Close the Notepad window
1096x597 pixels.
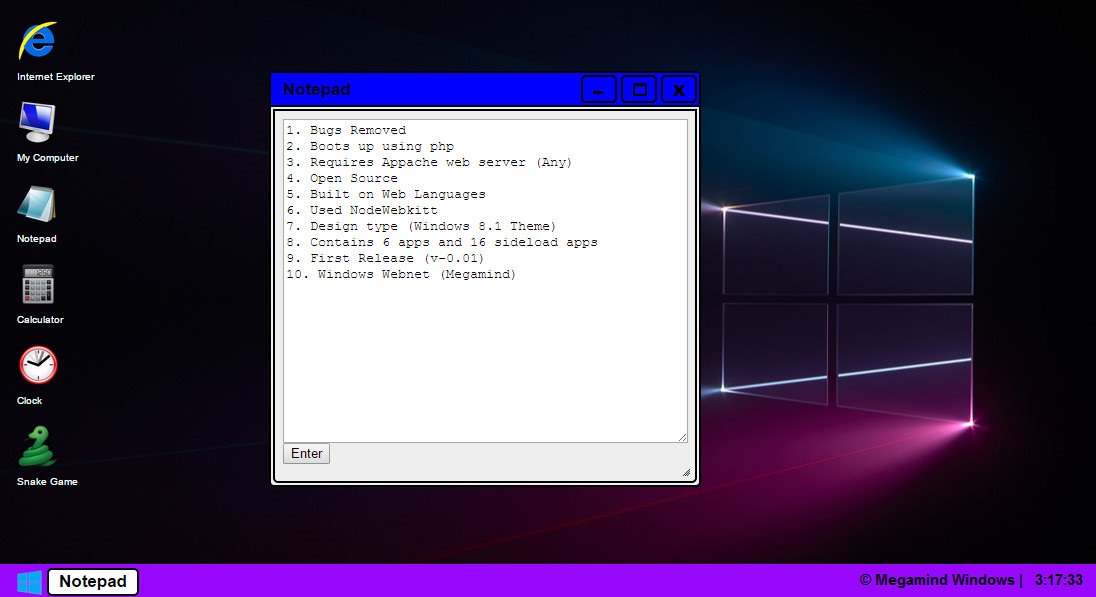tap(679, 89)
